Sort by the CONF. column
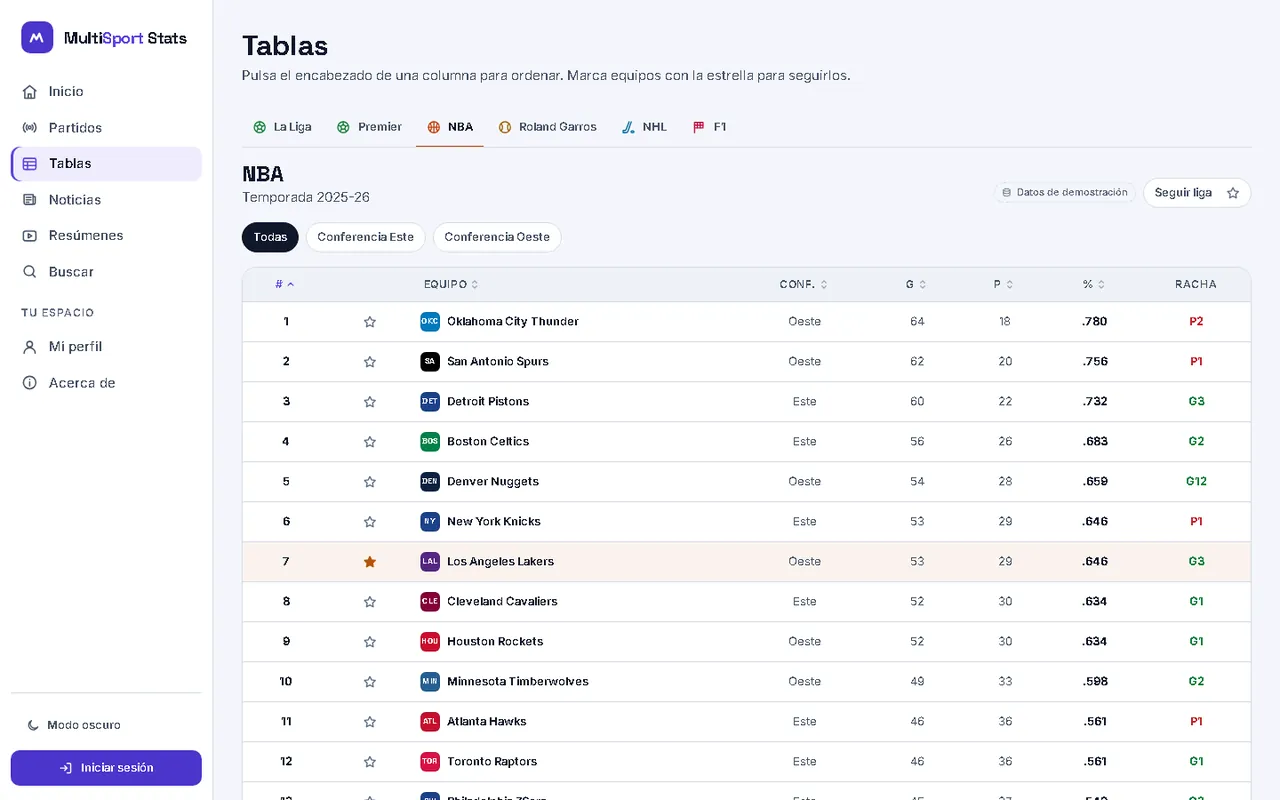 click(x=804, y=285)
